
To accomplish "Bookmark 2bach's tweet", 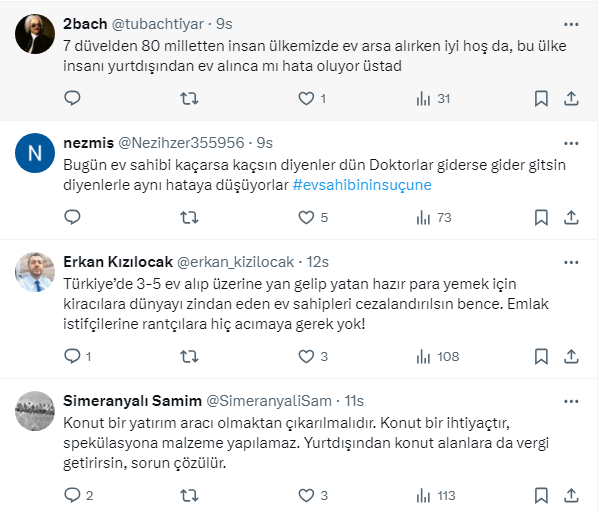I will point(541,98).
